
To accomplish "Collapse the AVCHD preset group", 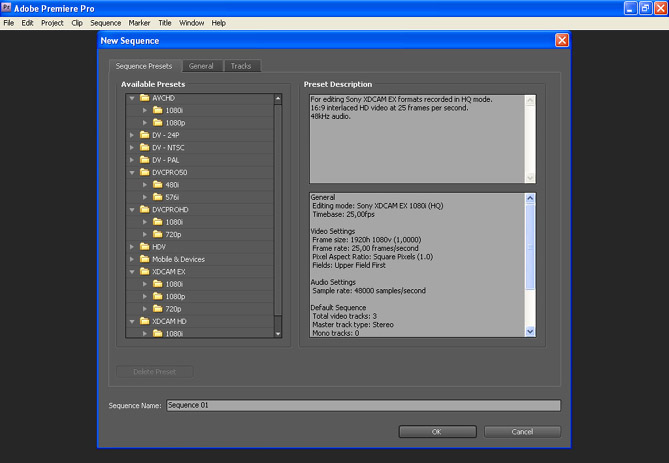I will point(131,98).
